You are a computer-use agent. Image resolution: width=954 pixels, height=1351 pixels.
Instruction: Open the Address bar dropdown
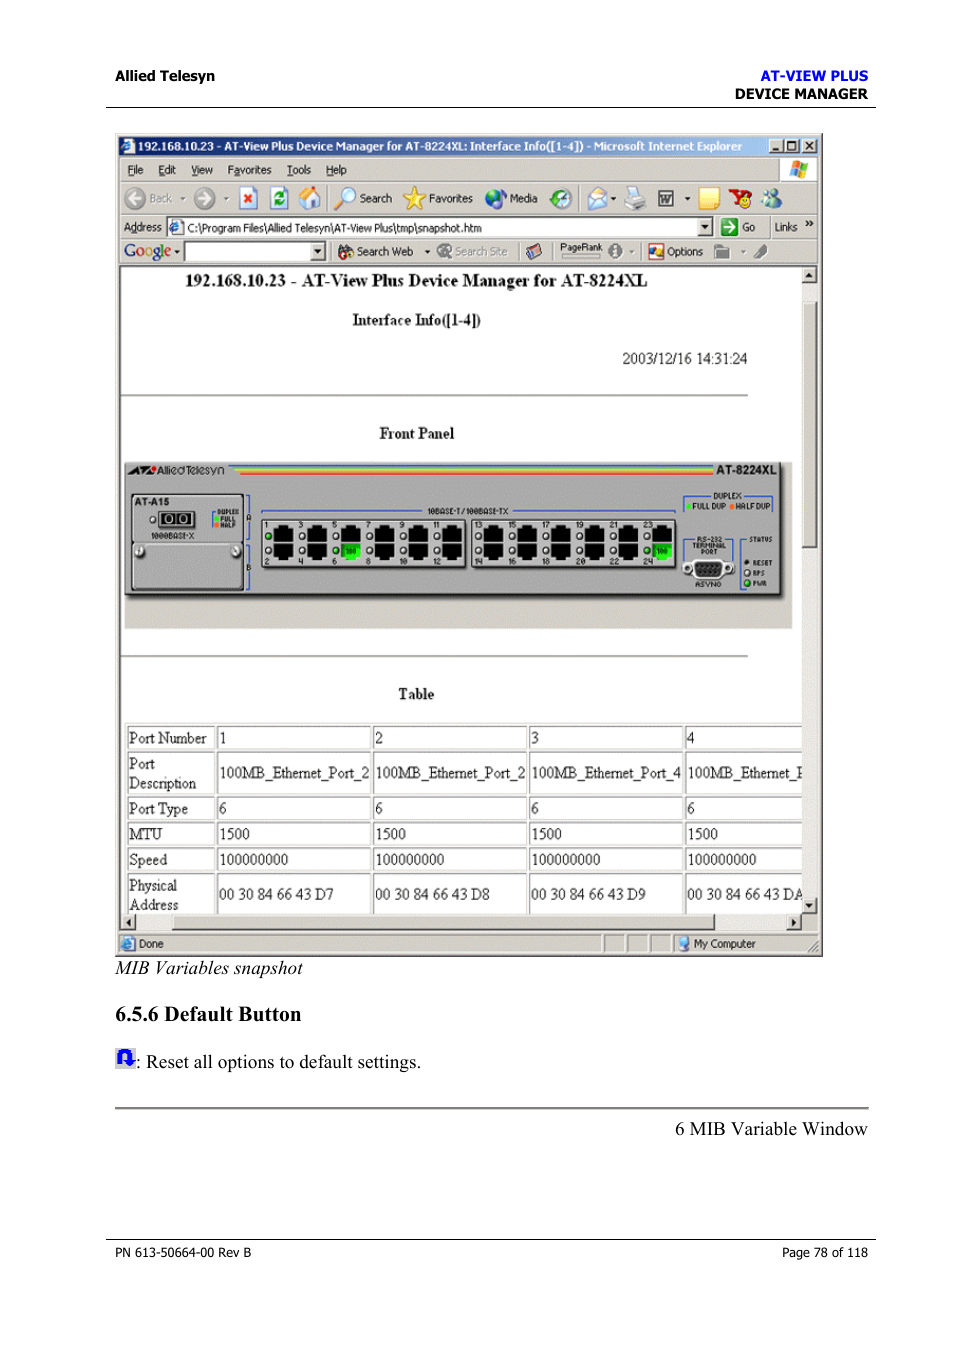point(707,227)
